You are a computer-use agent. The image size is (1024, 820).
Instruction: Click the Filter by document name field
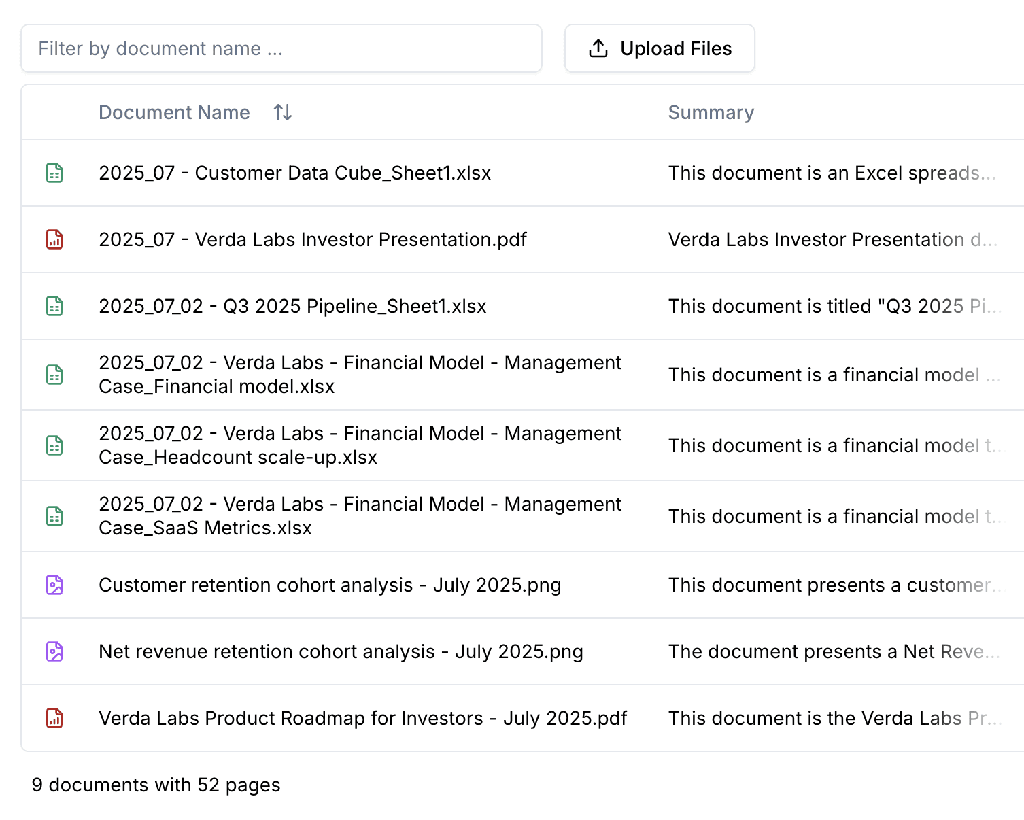click(x=281, y=48)
